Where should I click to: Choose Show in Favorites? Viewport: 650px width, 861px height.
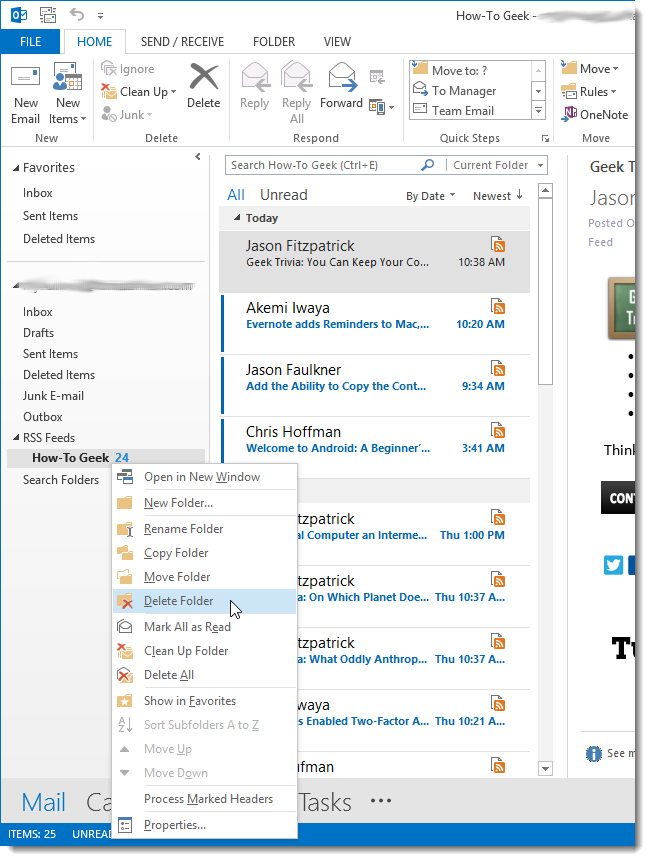tap(204, 701)
